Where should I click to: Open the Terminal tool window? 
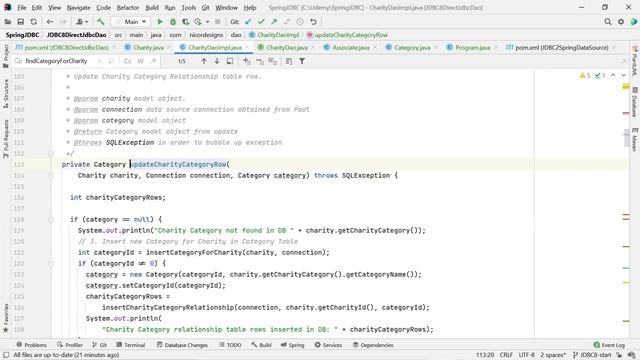point(131,345)
